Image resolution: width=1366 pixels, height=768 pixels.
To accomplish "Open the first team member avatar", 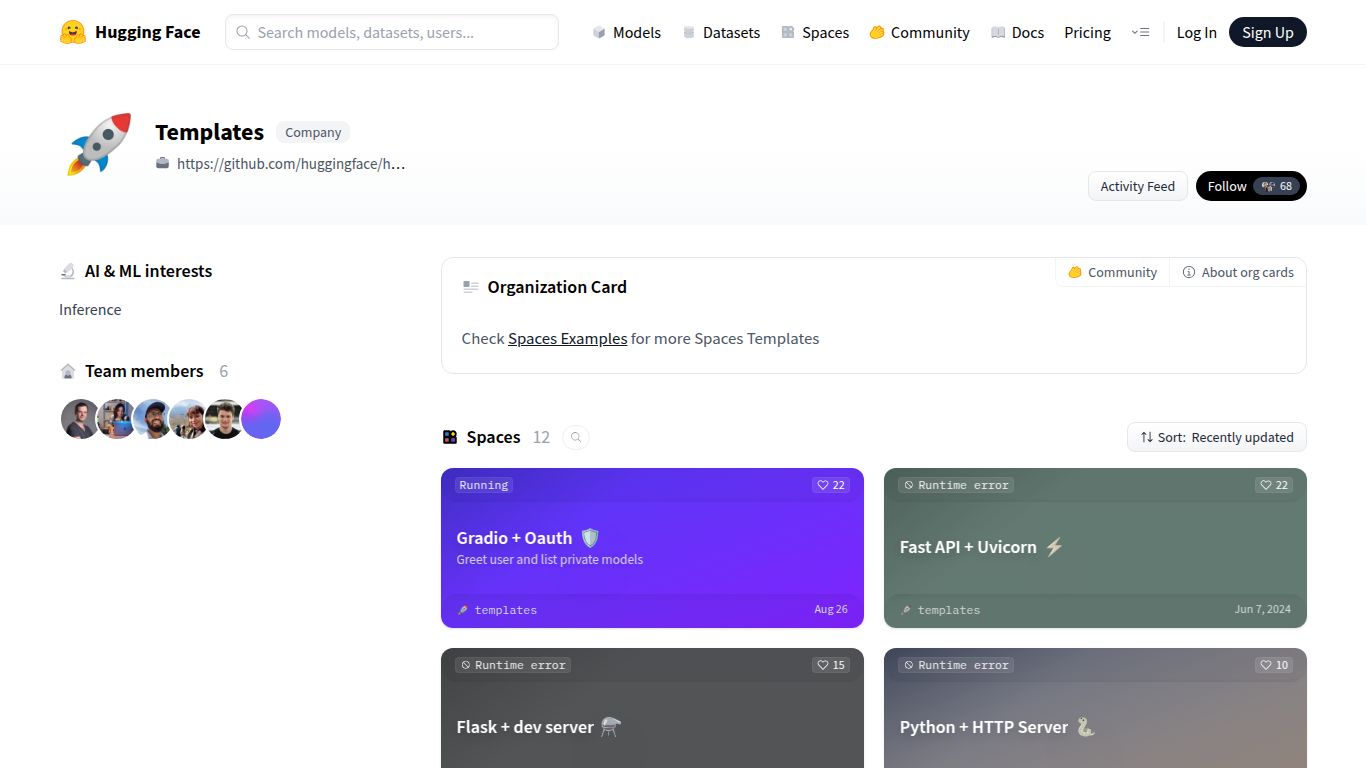I will point(80,419).
